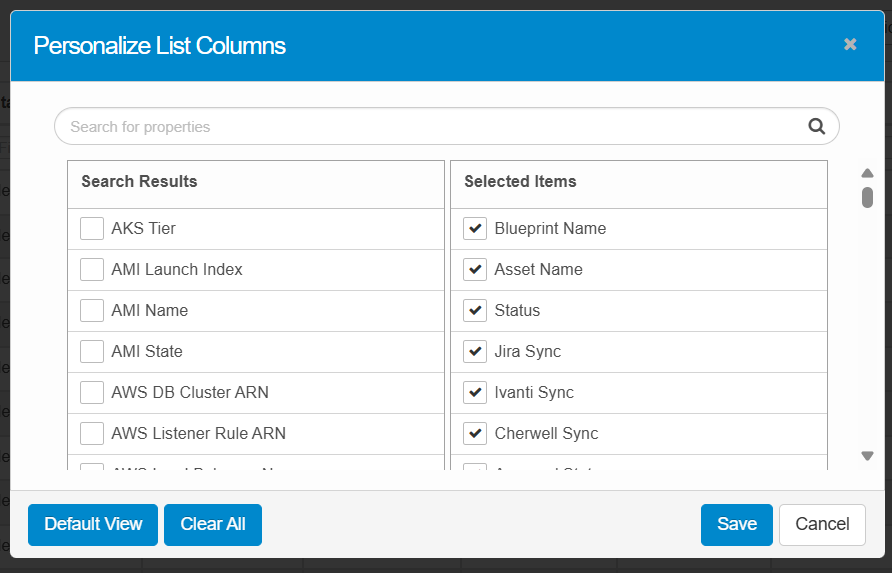
Task: Close the Personalize List Columns dialog
Action: (850, 45)
